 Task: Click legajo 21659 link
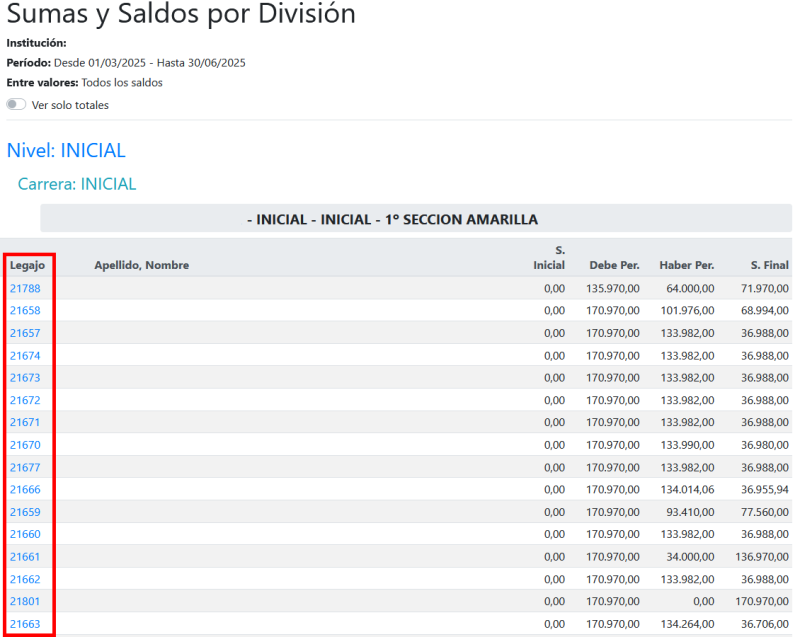click(25, 512)
